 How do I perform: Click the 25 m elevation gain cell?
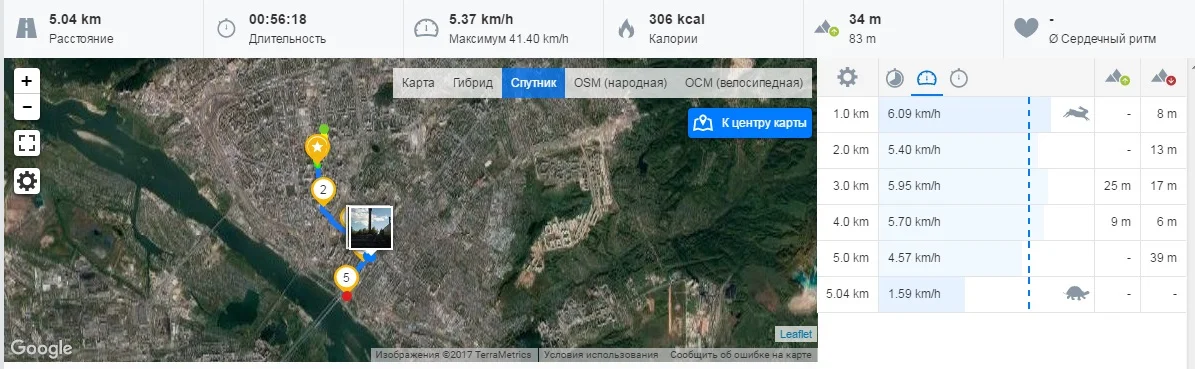(x=1117, y=186)
